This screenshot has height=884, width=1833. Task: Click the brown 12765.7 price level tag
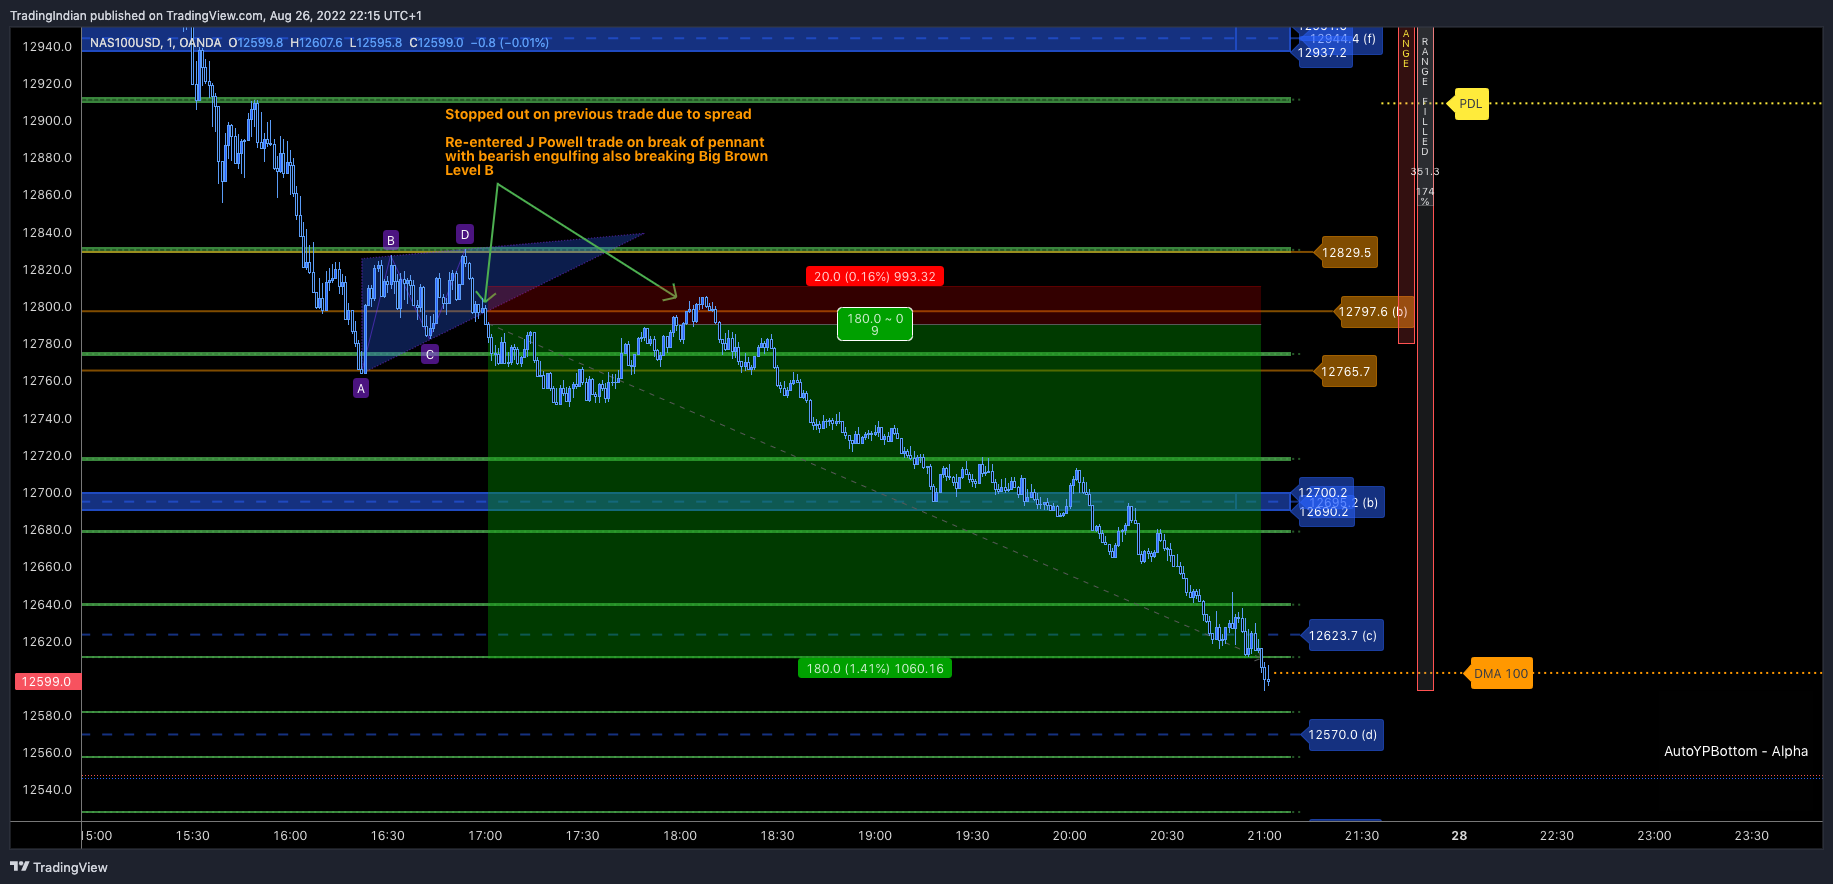1346,372
